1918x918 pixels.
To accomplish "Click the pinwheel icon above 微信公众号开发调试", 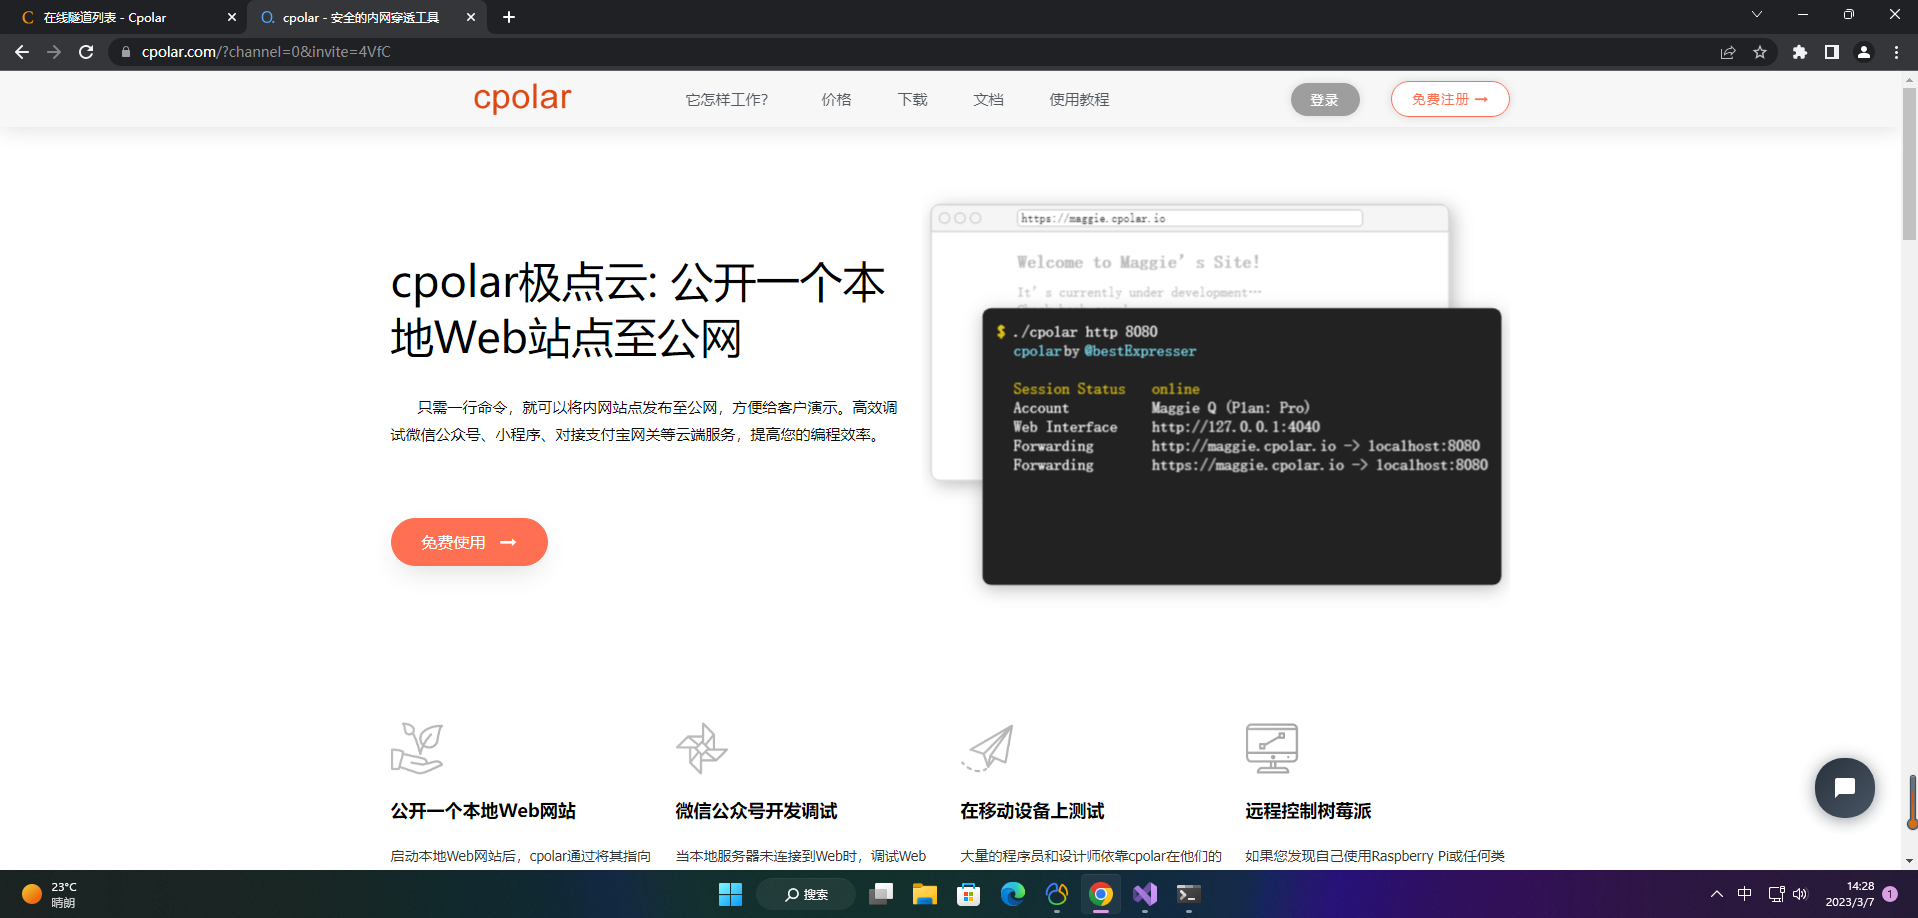I will point(702,748).
